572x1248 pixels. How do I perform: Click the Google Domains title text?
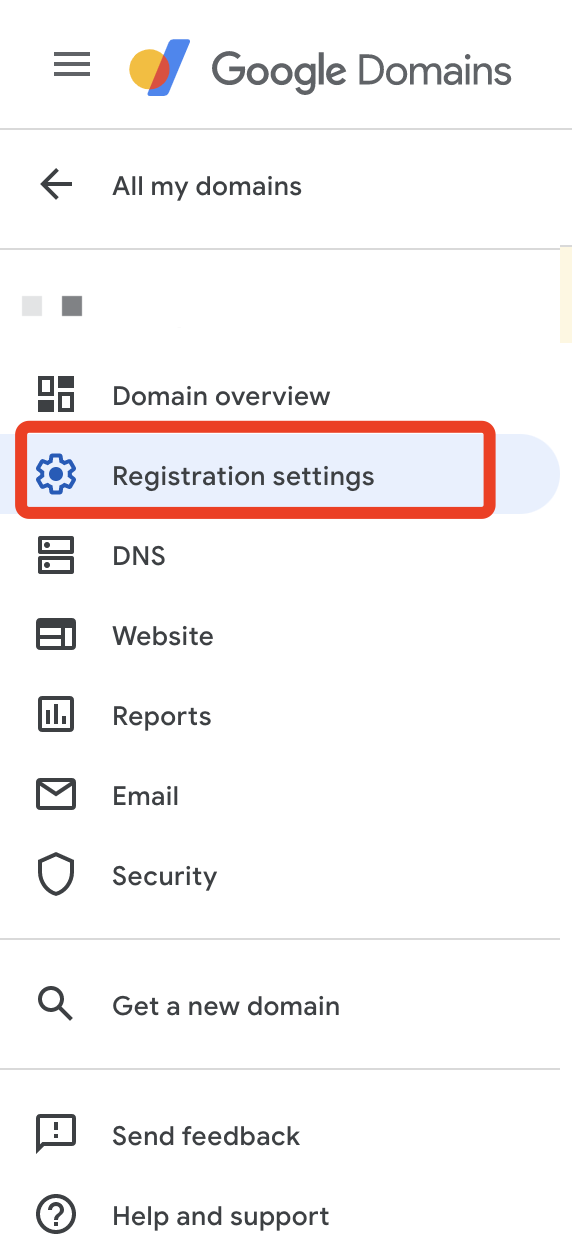pyautogui.click(x=361, y=71)
